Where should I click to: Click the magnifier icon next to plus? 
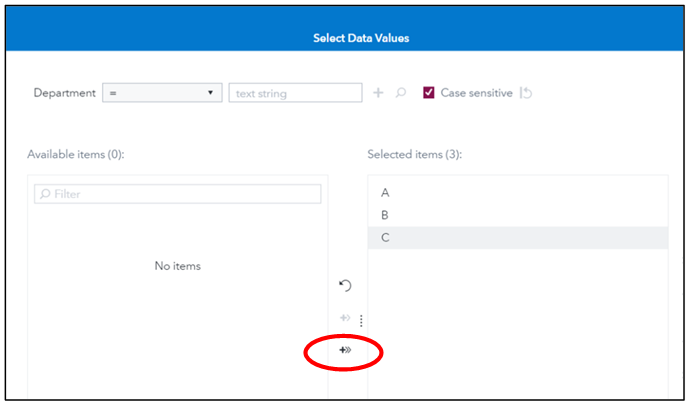[400, 93]
